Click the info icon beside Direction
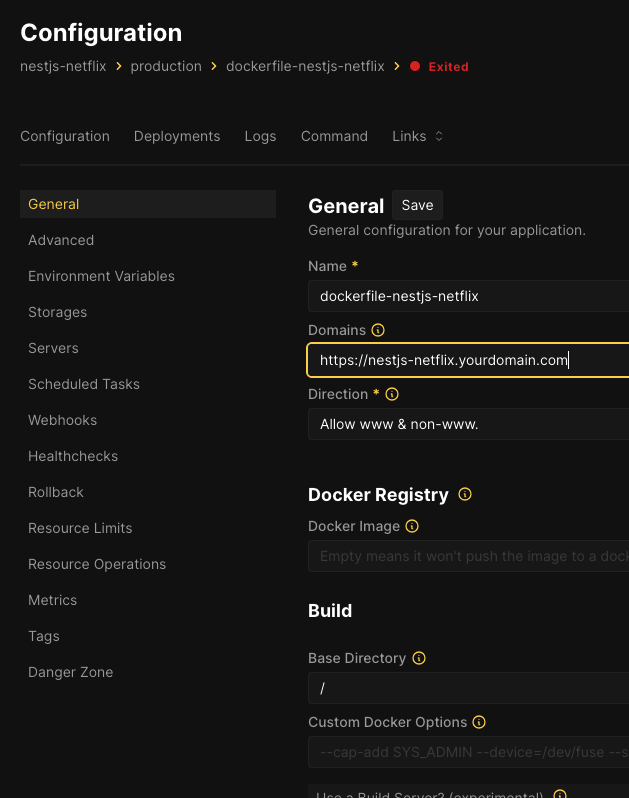The height and width of the screenshot is (798, 629). point(392,394)
